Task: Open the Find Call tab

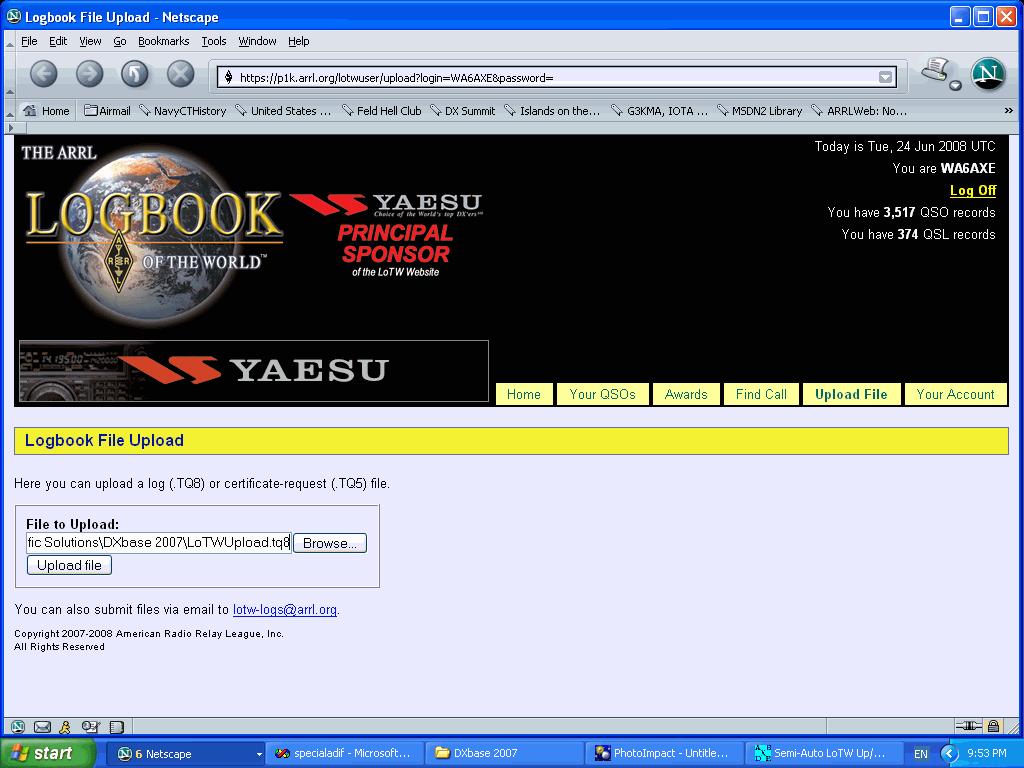Action: (x=761, y=394)
